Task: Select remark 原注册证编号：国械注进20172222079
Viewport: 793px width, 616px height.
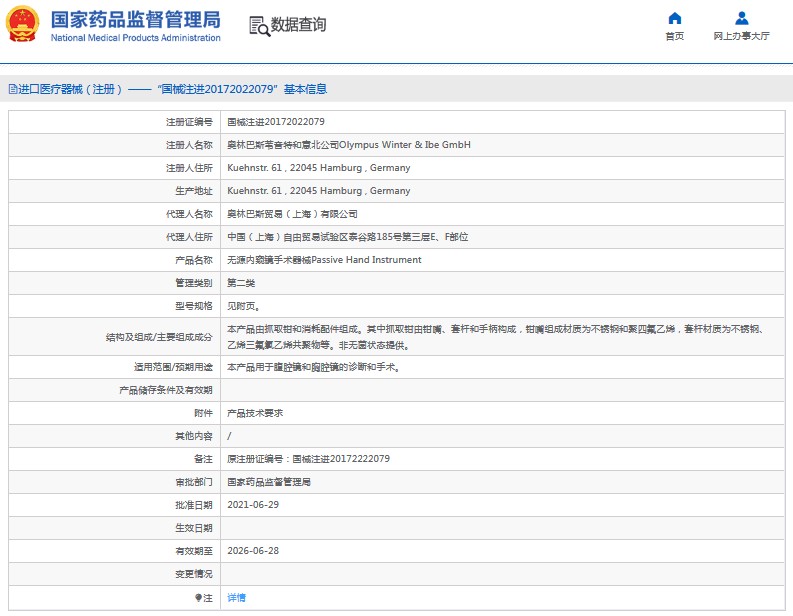Action: 309,459
